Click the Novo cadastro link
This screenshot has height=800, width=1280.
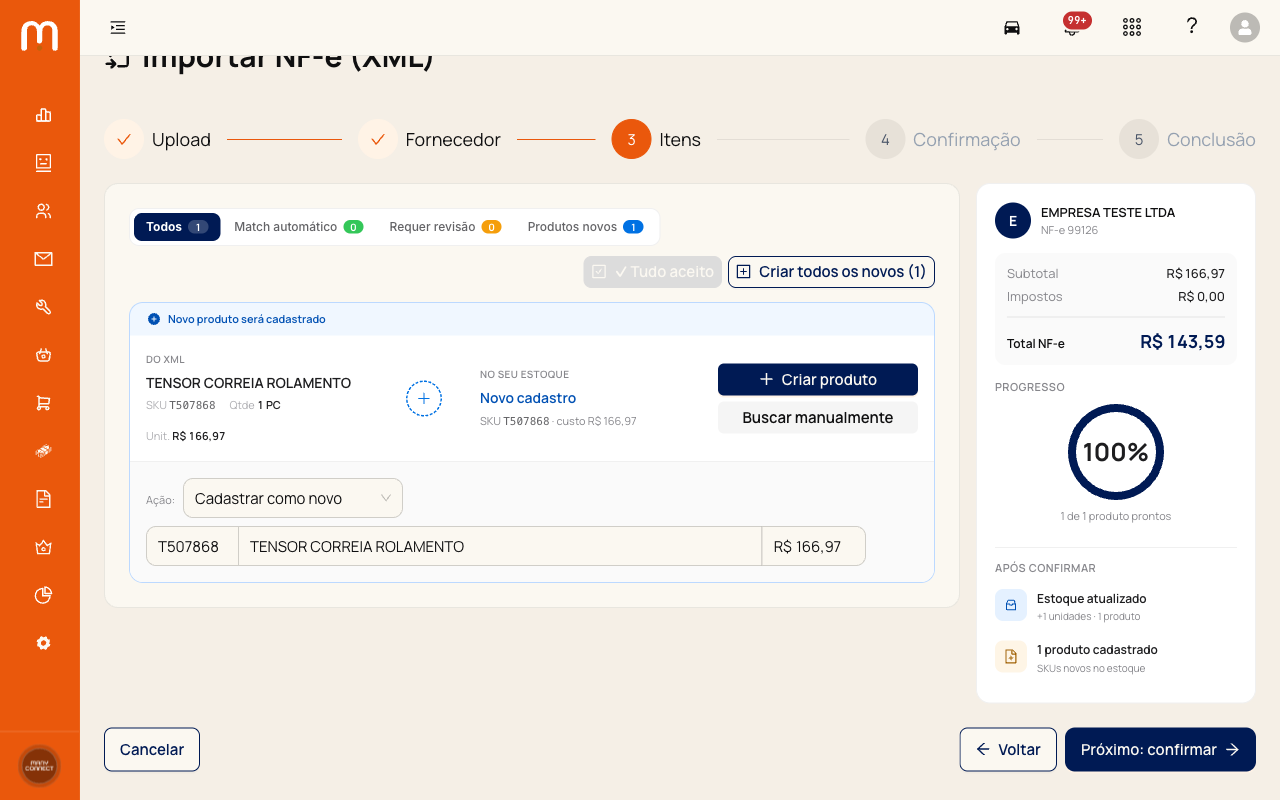pos(528,398)
